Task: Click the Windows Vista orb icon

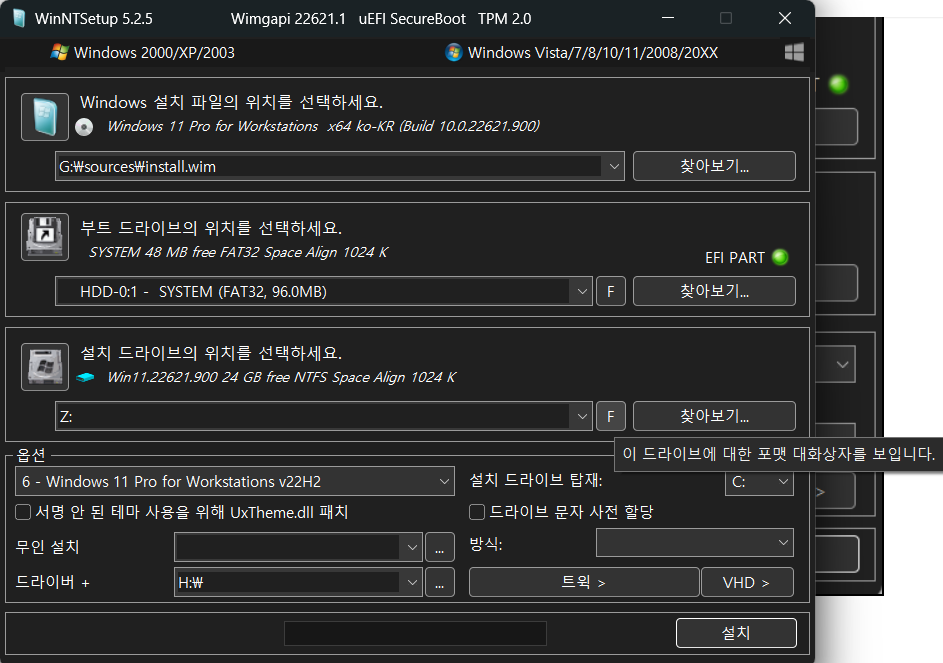Action: point(453,52)
